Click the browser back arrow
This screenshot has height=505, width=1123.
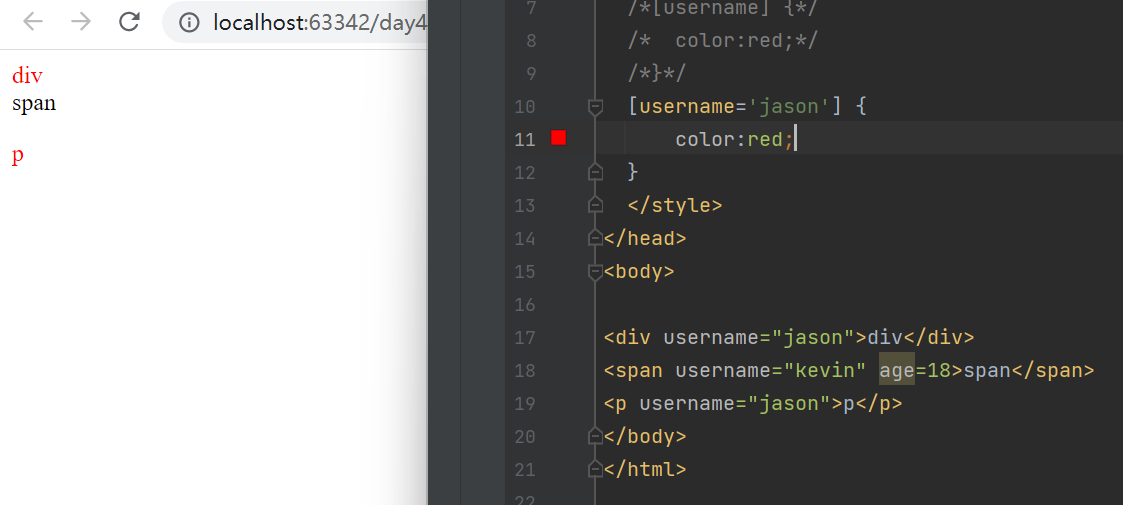33,22
